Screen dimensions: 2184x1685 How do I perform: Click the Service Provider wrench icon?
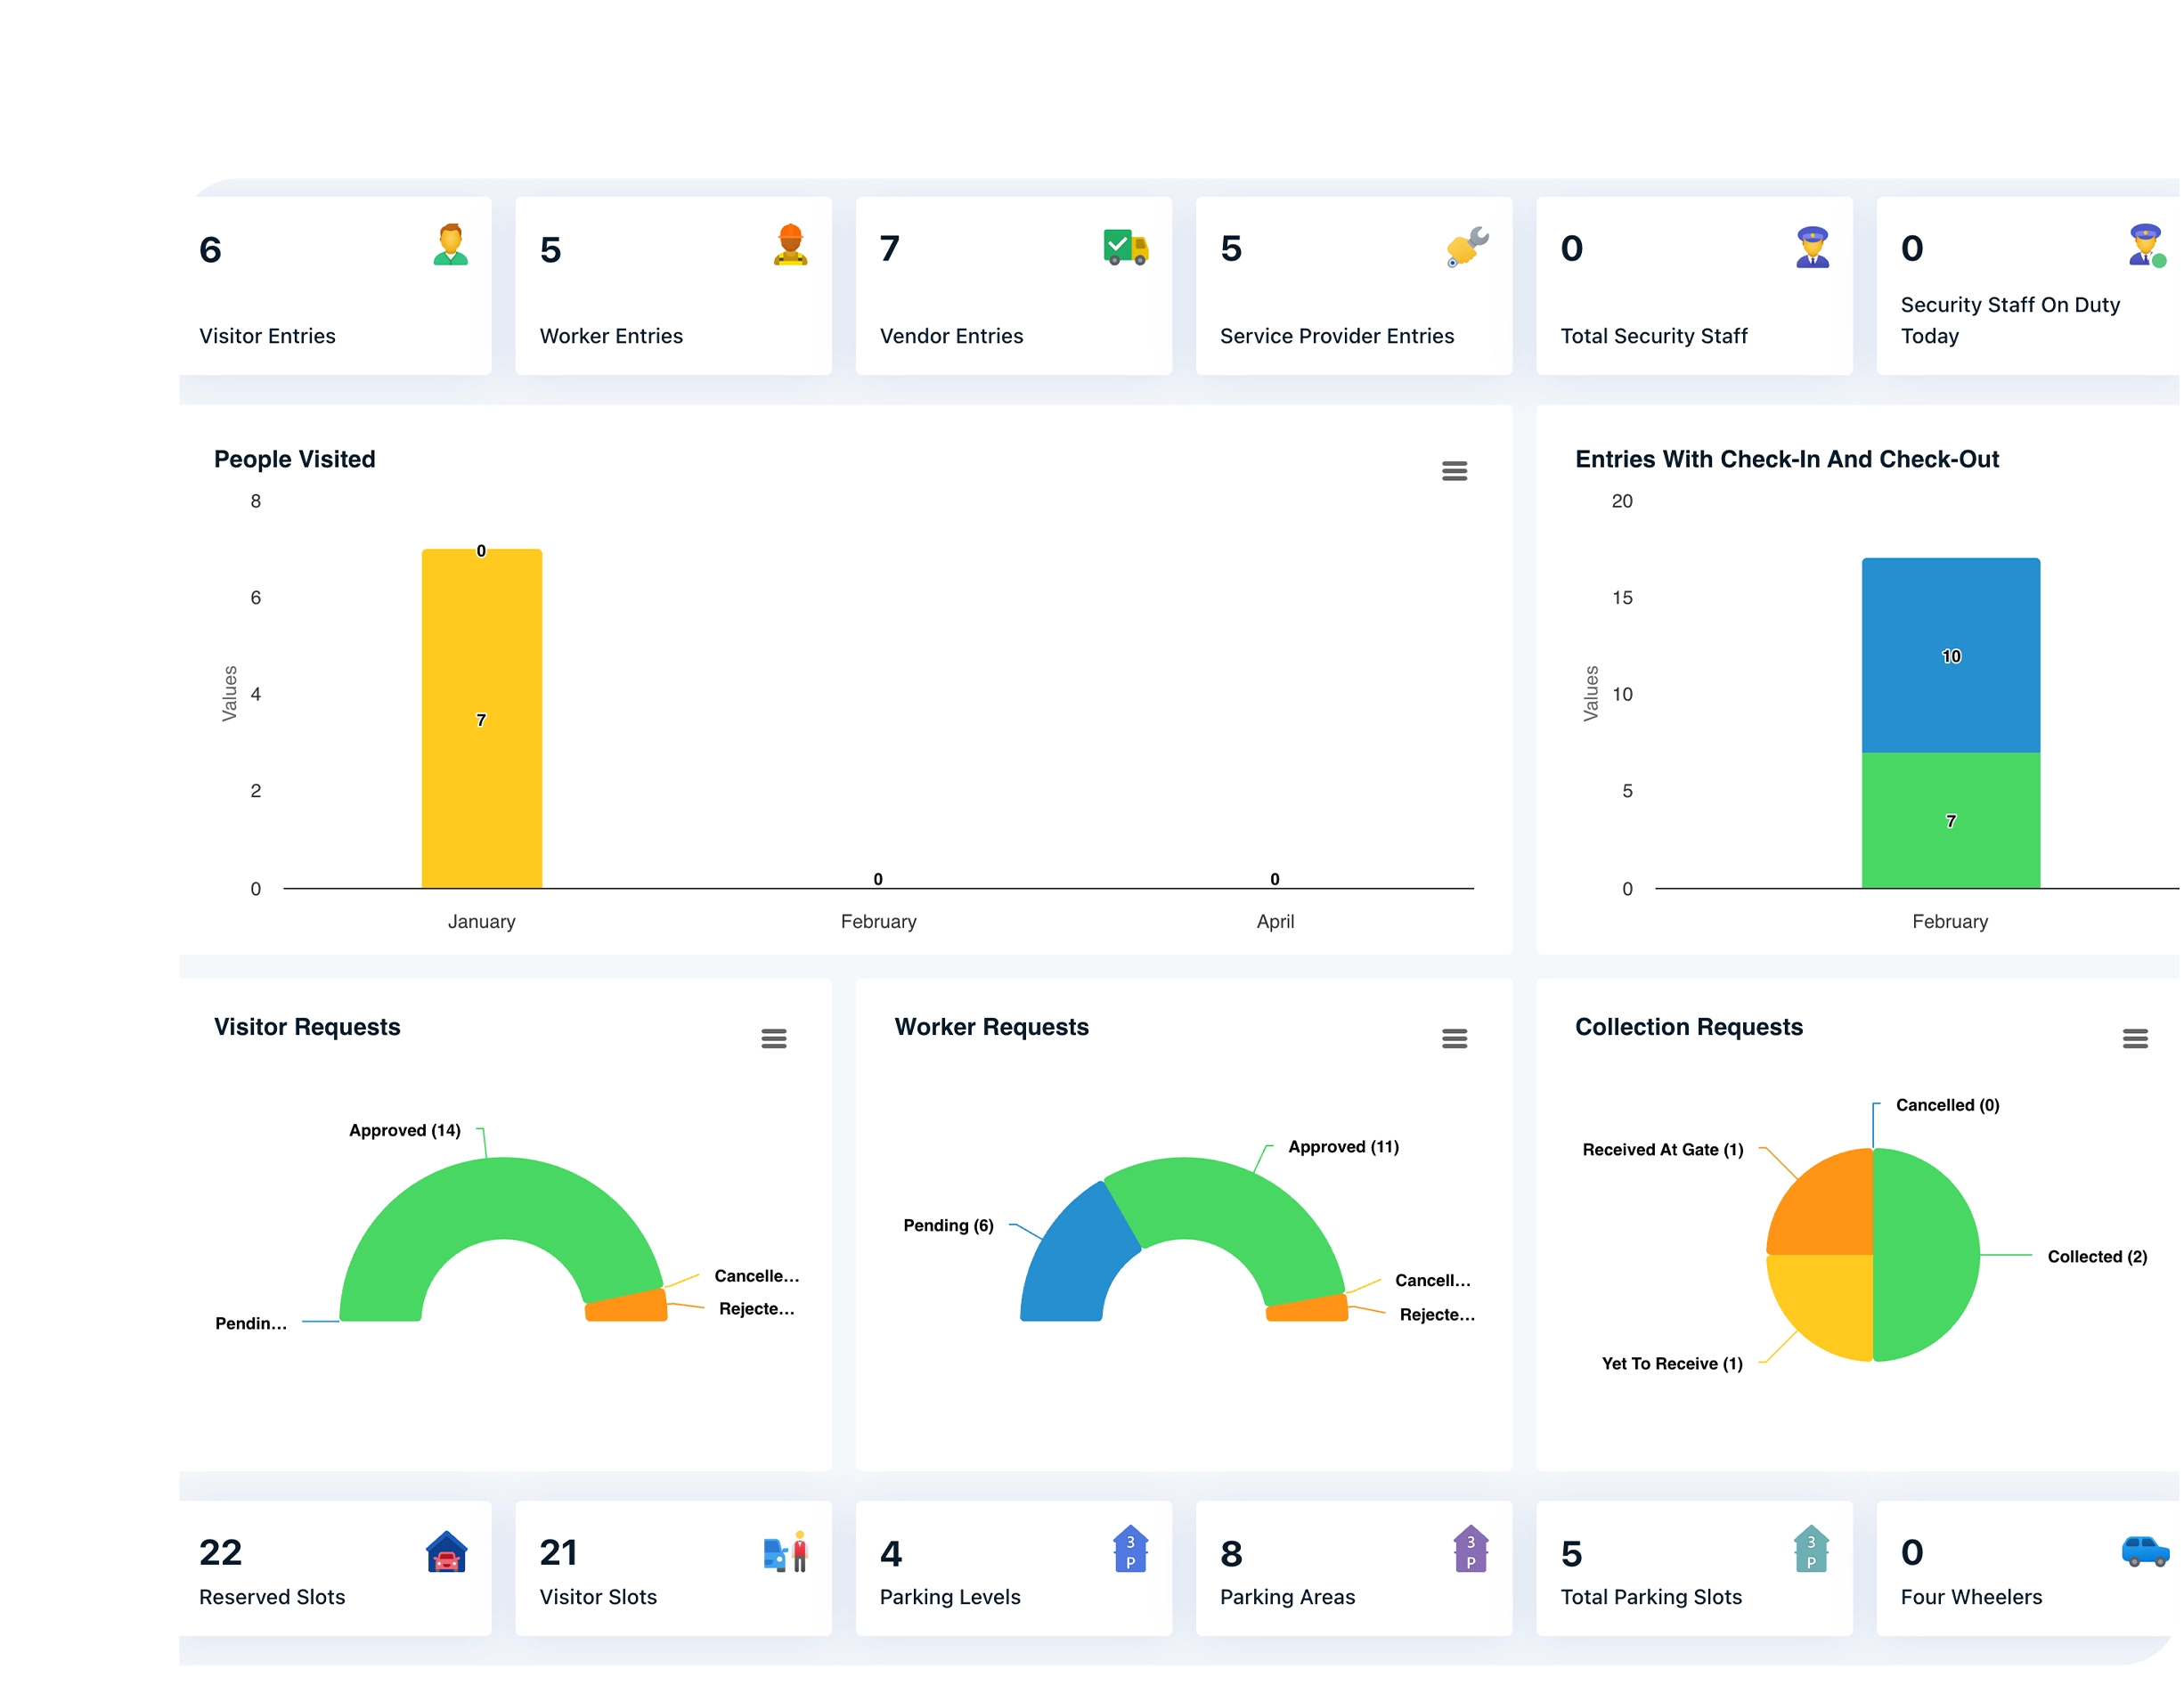click(x=1467, y=247)
